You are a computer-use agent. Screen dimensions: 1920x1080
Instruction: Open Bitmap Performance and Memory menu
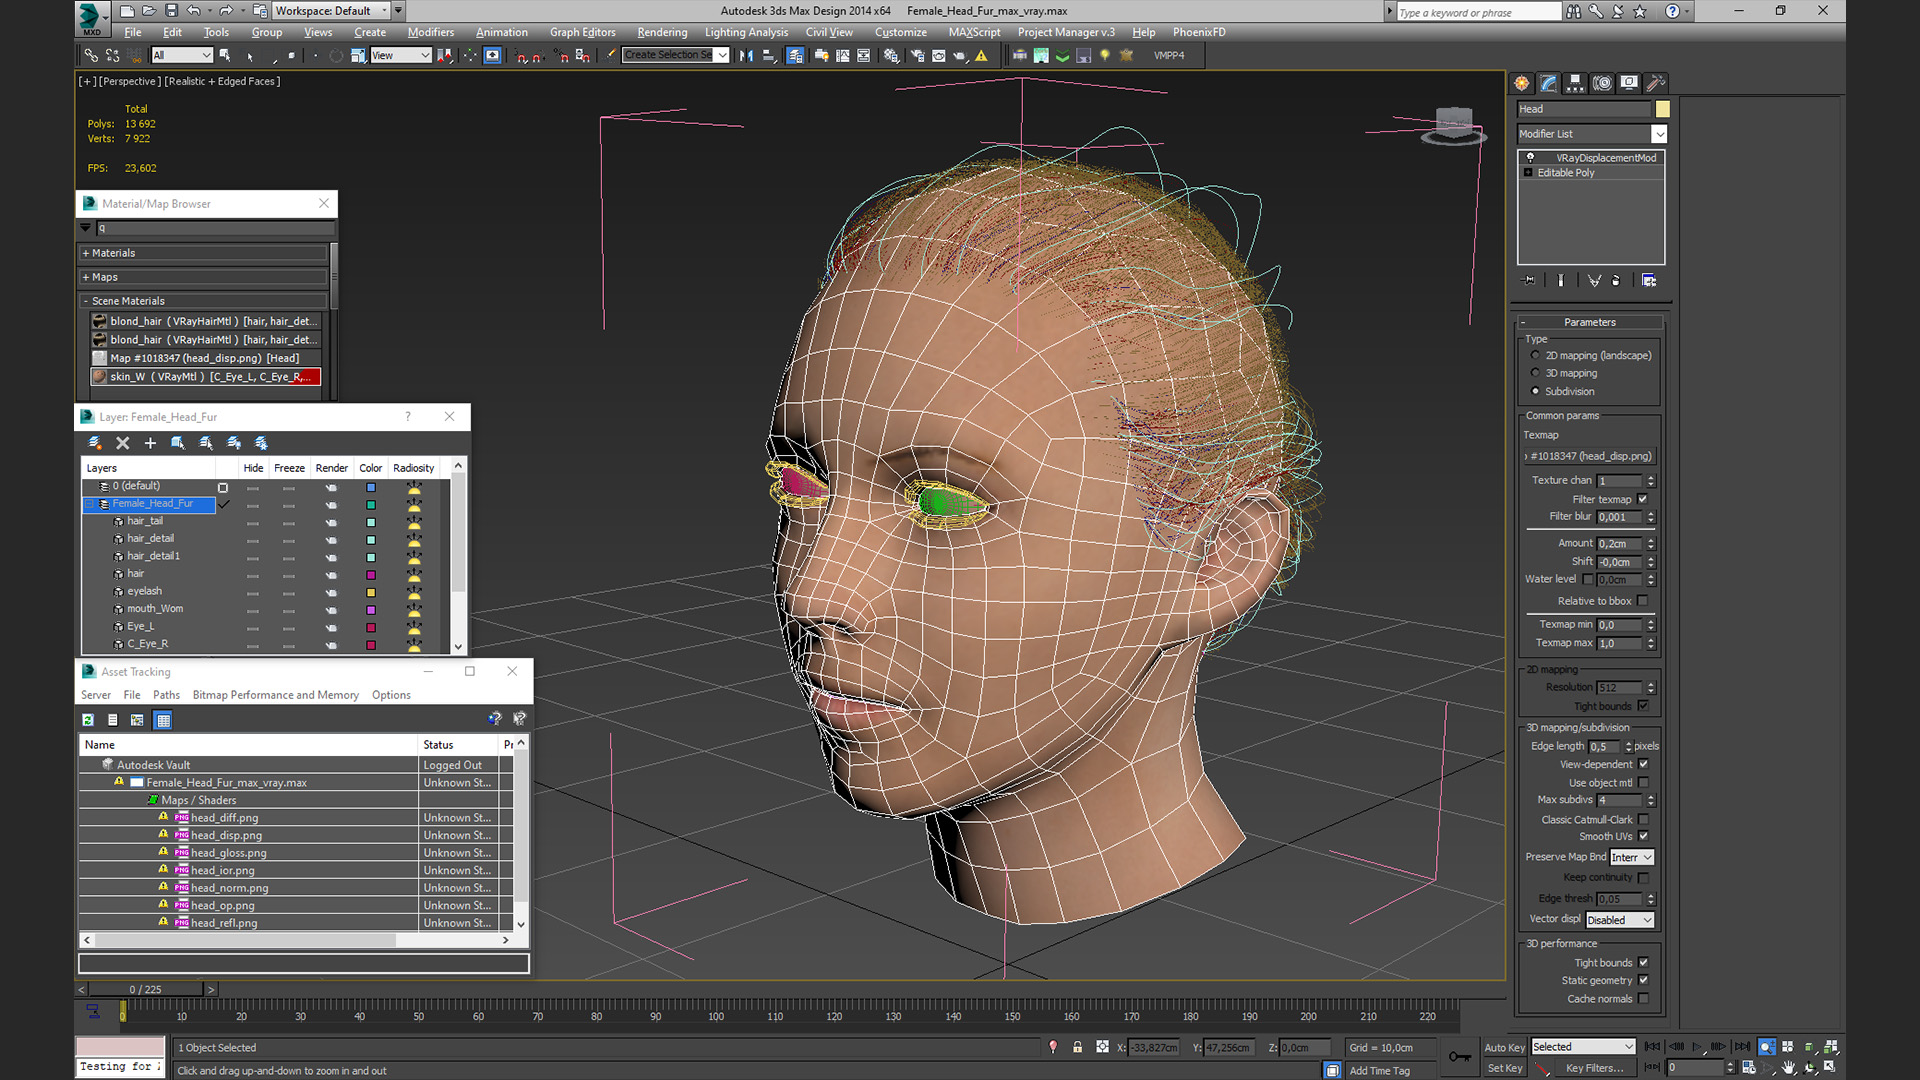click(x=275, y=695)
